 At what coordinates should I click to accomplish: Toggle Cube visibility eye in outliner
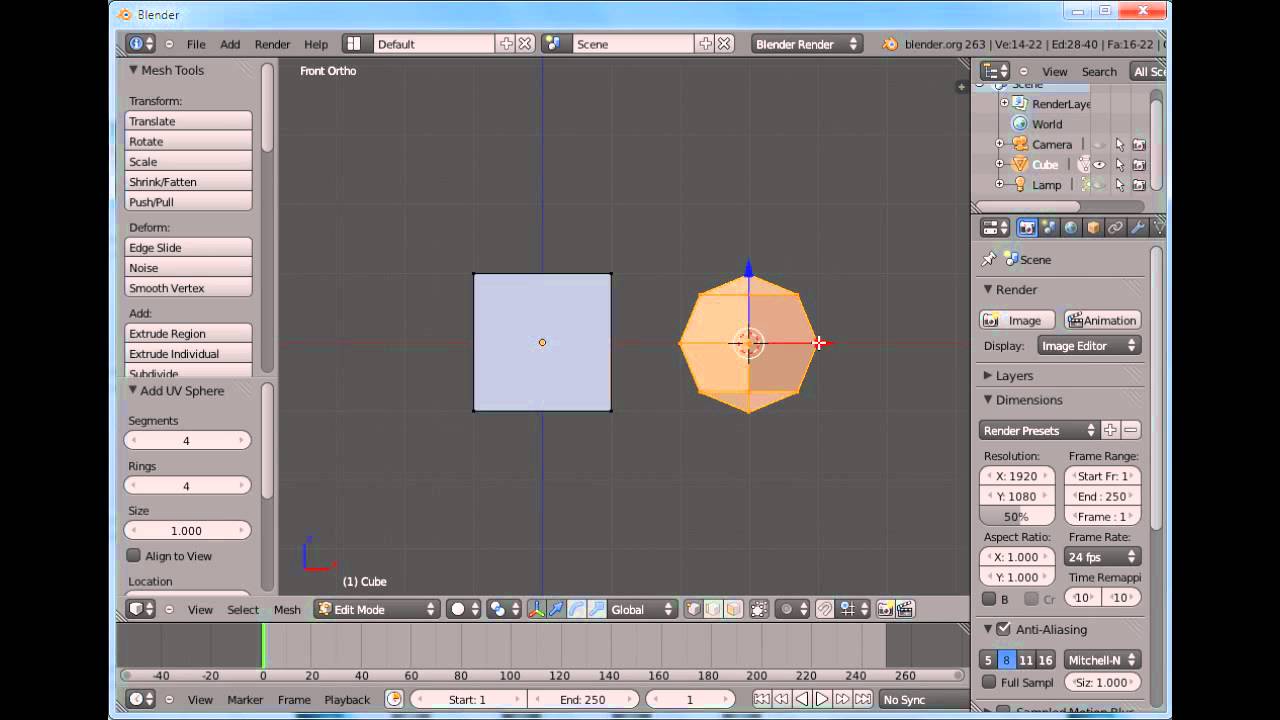1100,165
